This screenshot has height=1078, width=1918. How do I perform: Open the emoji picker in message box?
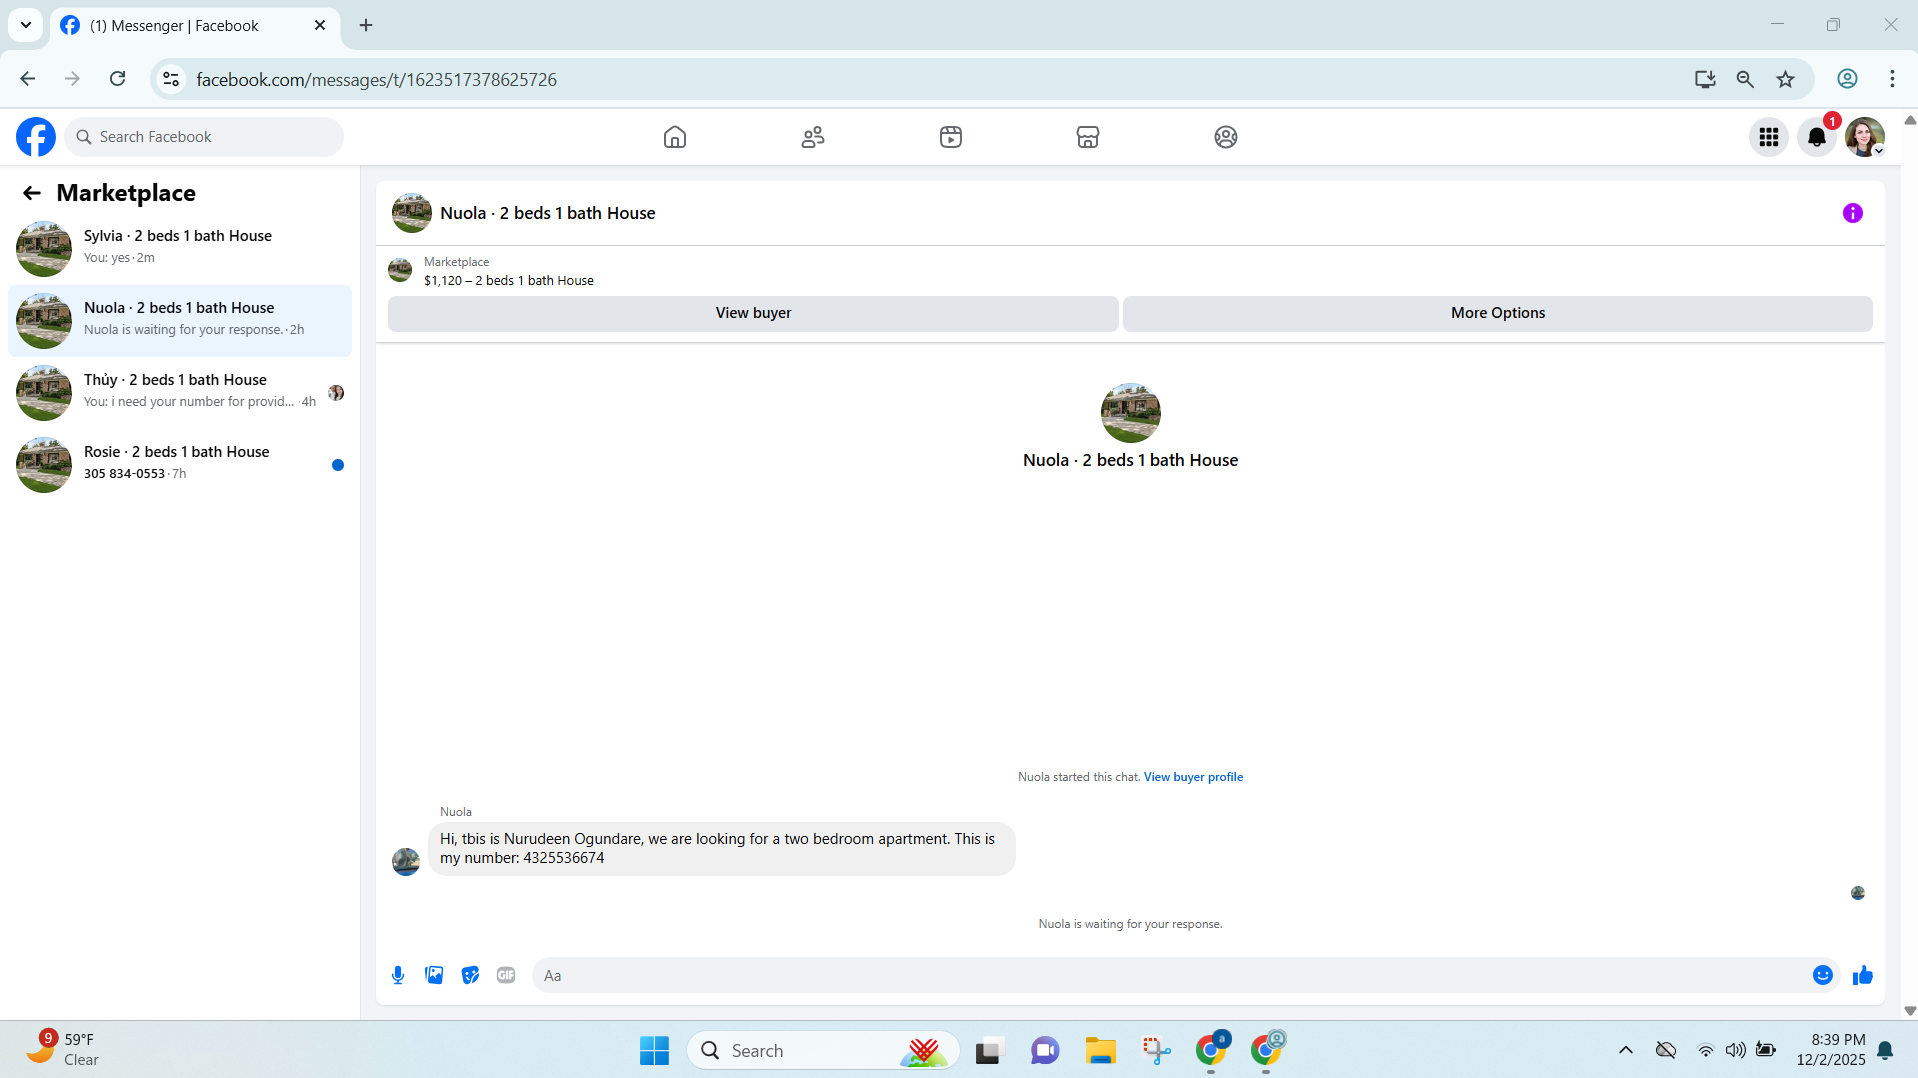pos(1823,975)
